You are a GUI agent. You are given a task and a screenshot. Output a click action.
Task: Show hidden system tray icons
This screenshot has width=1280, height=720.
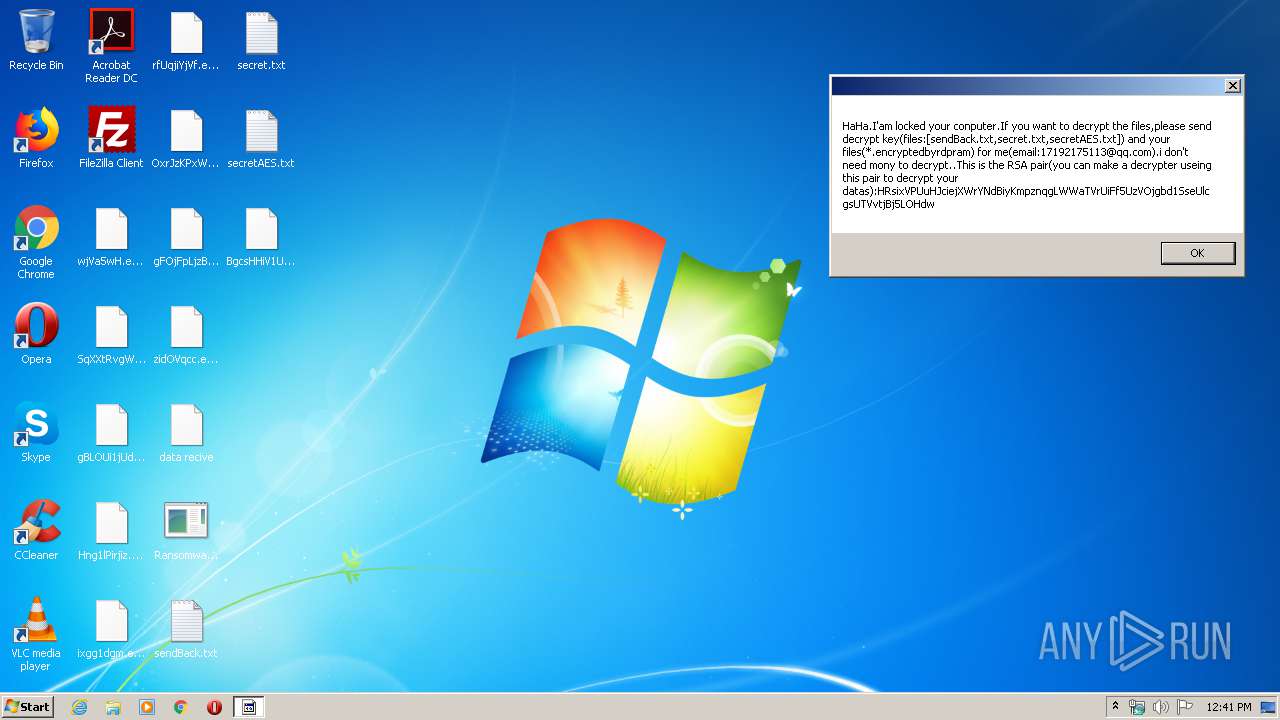[1115, 707]
